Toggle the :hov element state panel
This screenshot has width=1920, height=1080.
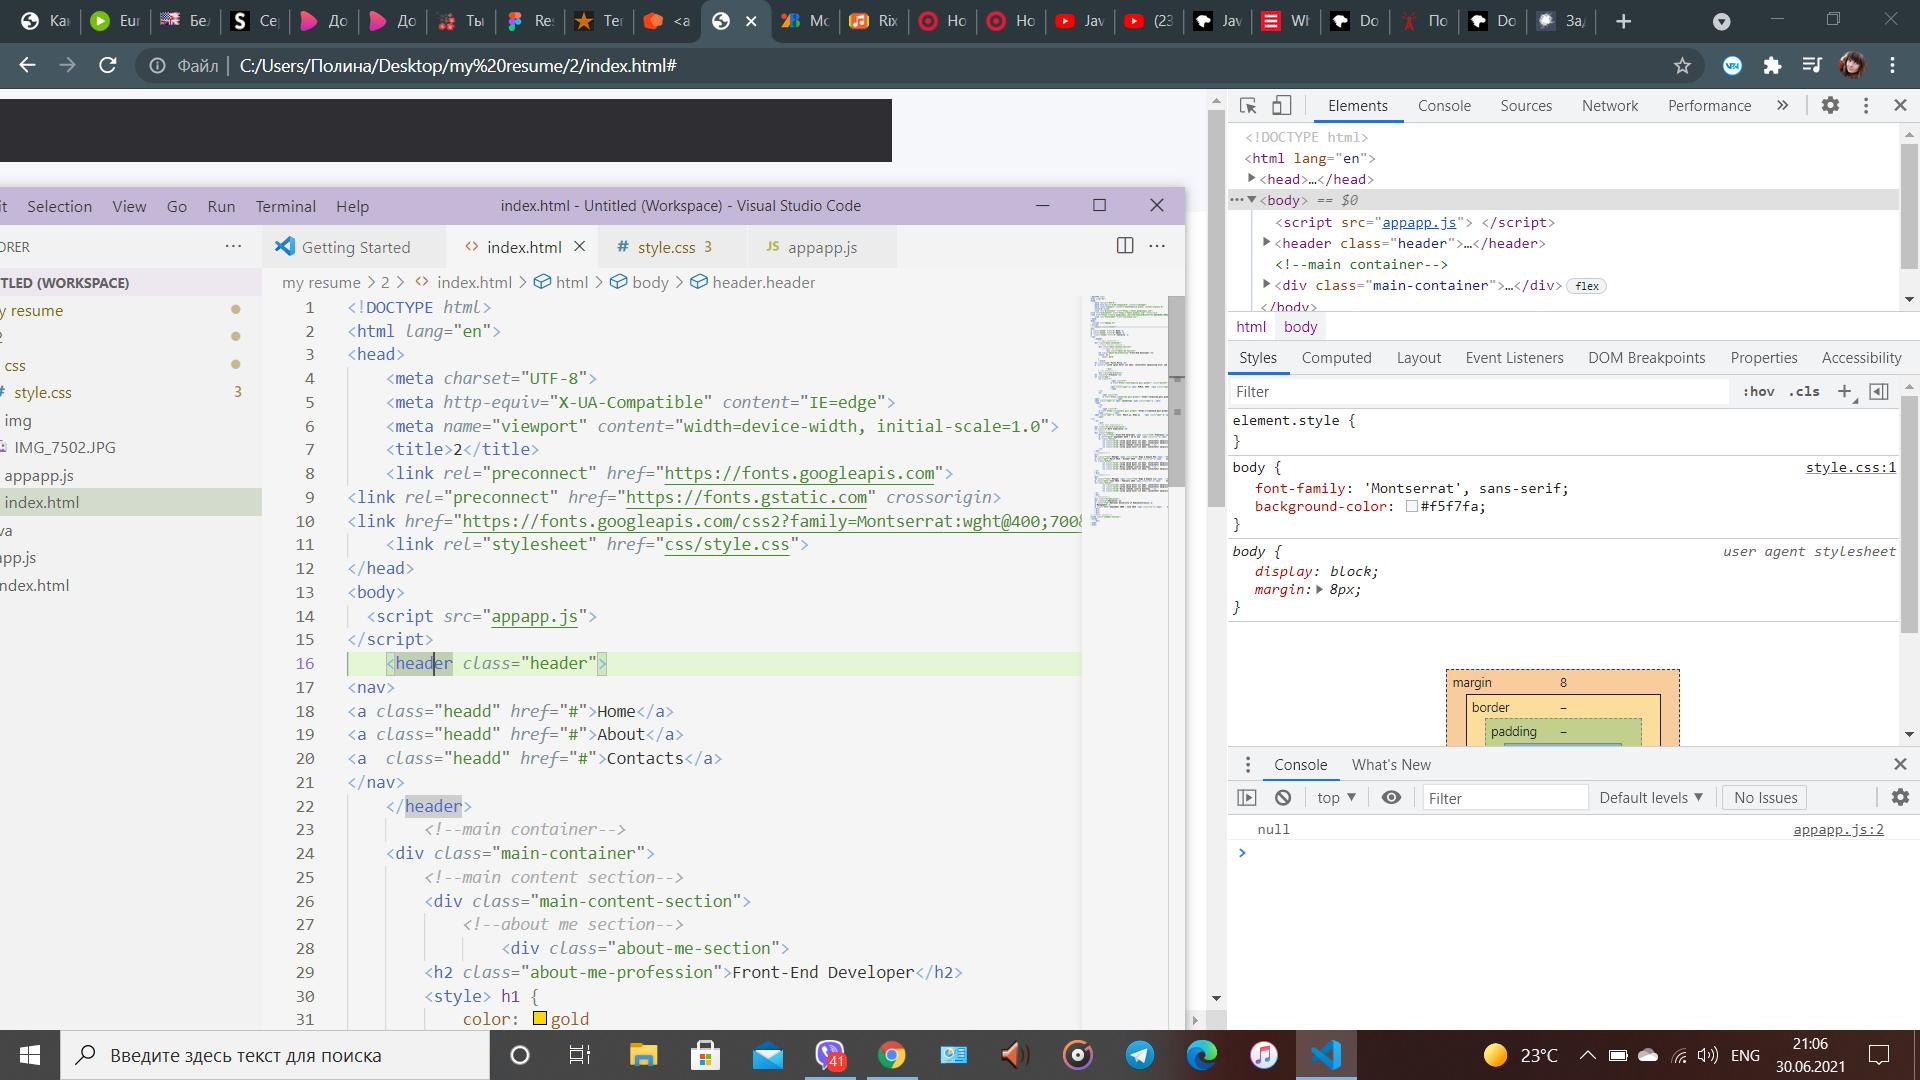(x=1758, y=392)
